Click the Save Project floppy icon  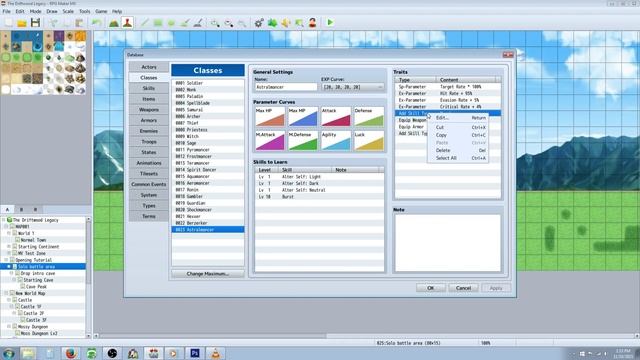pyautogui.click(x=35, y=23)
